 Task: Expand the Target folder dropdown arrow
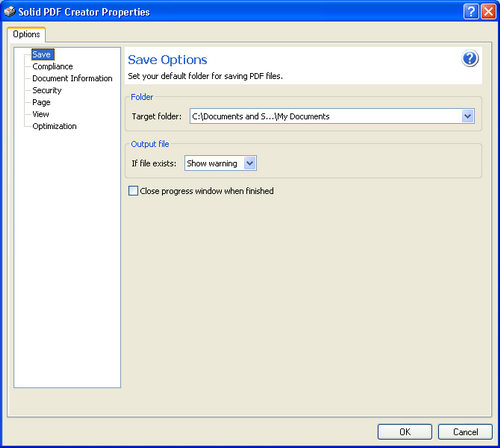pos(468,116)
